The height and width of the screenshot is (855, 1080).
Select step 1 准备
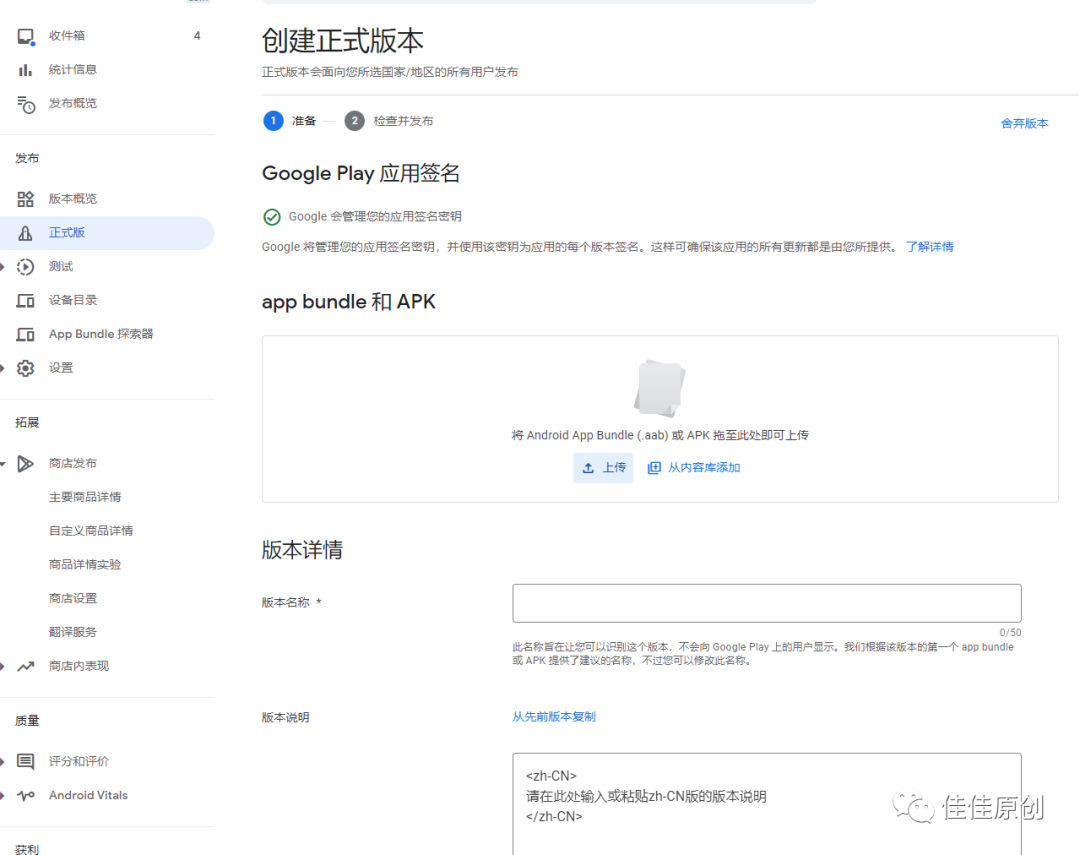[x=290, y=121]
